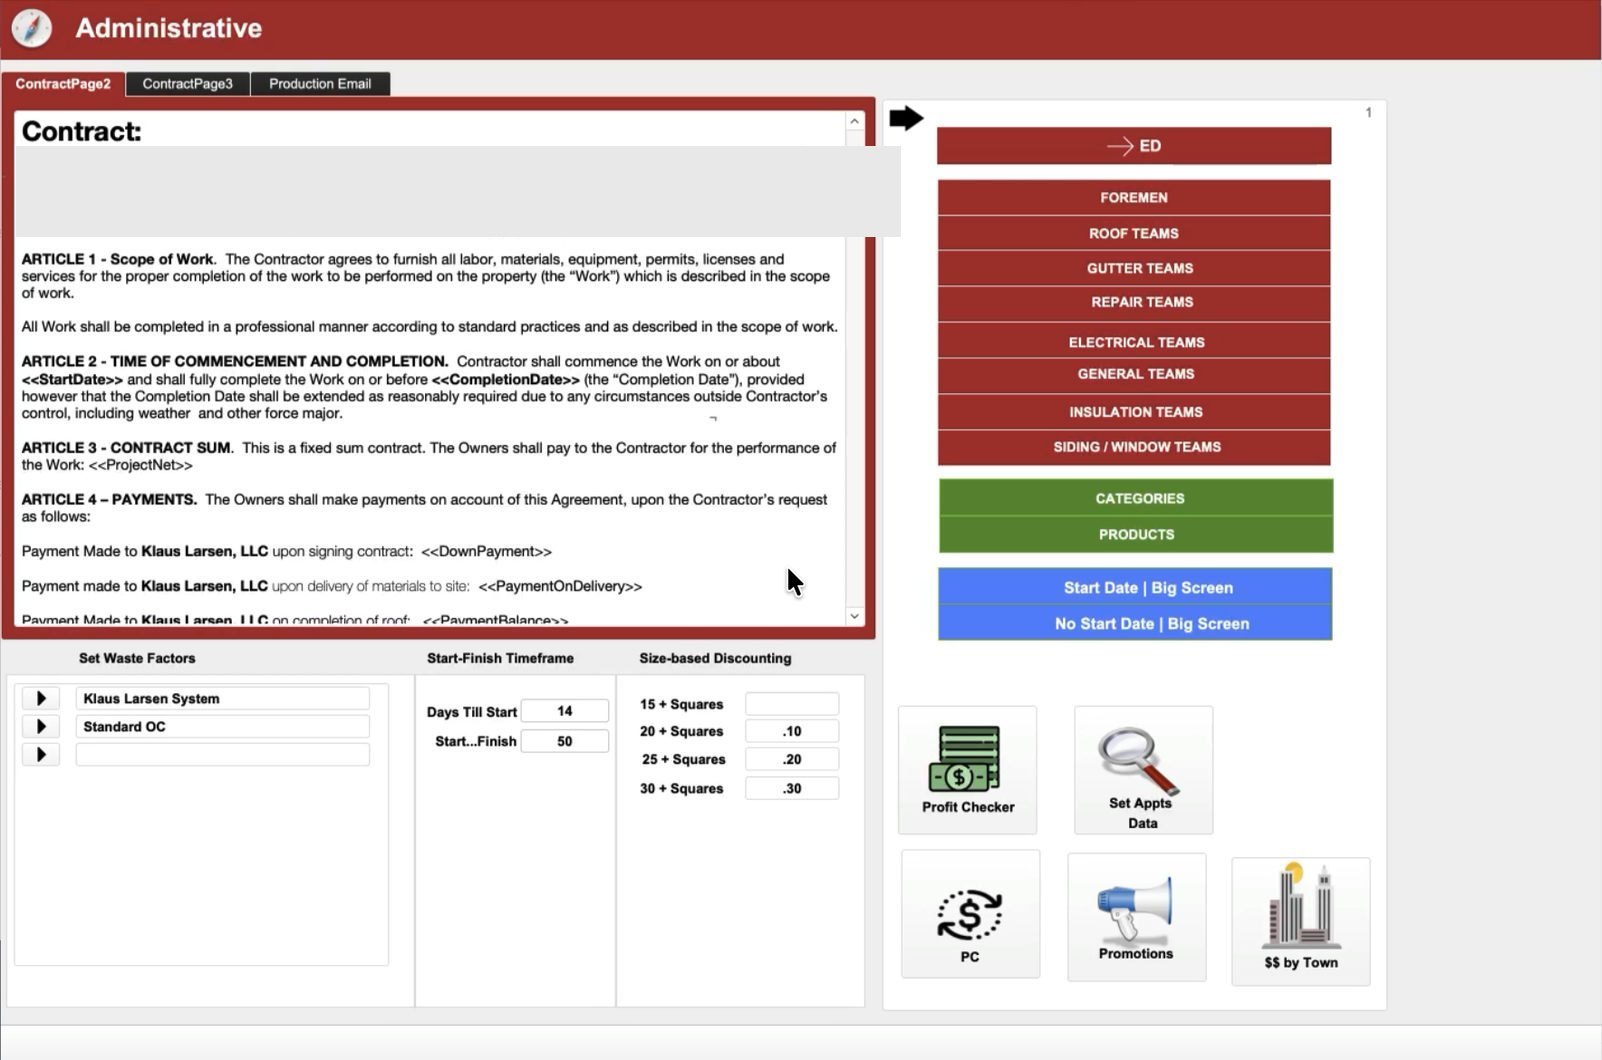This screenshot has height=1060, width=1602.
Task: Open the PC dollar-cycle icon
Action: click(x=970, y=914)
